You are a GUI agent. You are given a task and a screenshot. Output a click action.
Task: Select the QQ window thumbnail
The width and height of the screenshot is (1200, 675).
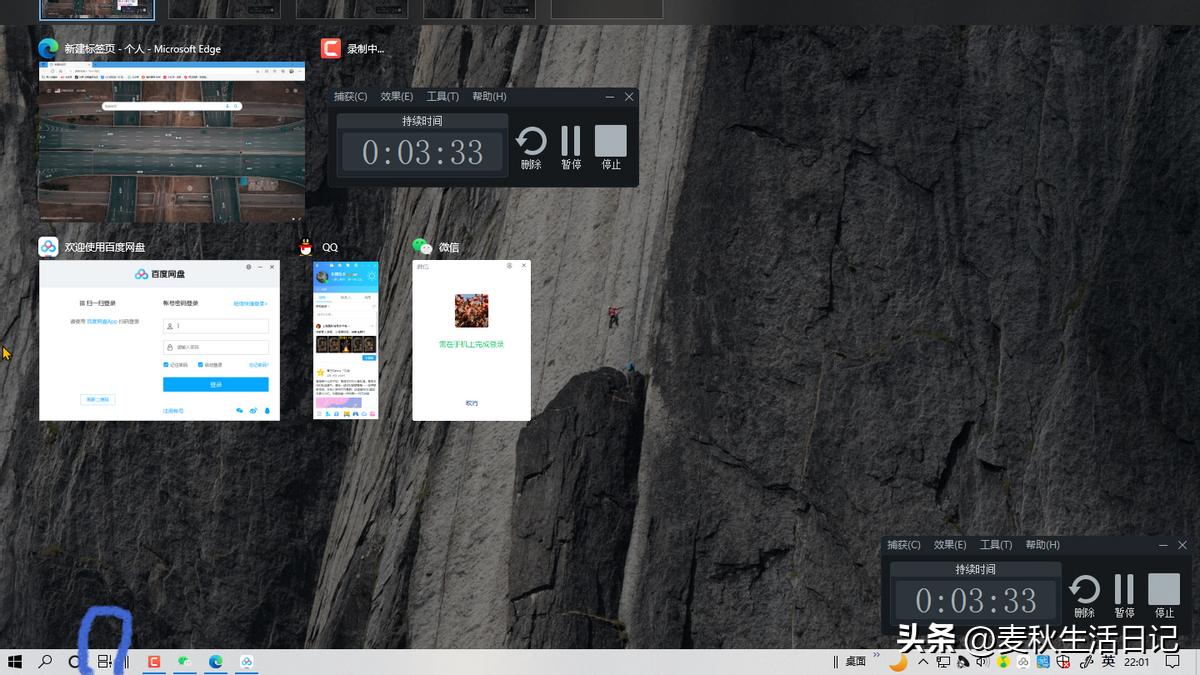(x=346, y=340)
